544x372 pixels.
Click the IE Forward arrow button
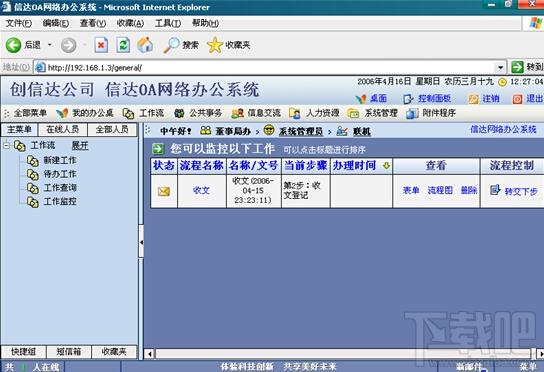click(x=68, y=45)
